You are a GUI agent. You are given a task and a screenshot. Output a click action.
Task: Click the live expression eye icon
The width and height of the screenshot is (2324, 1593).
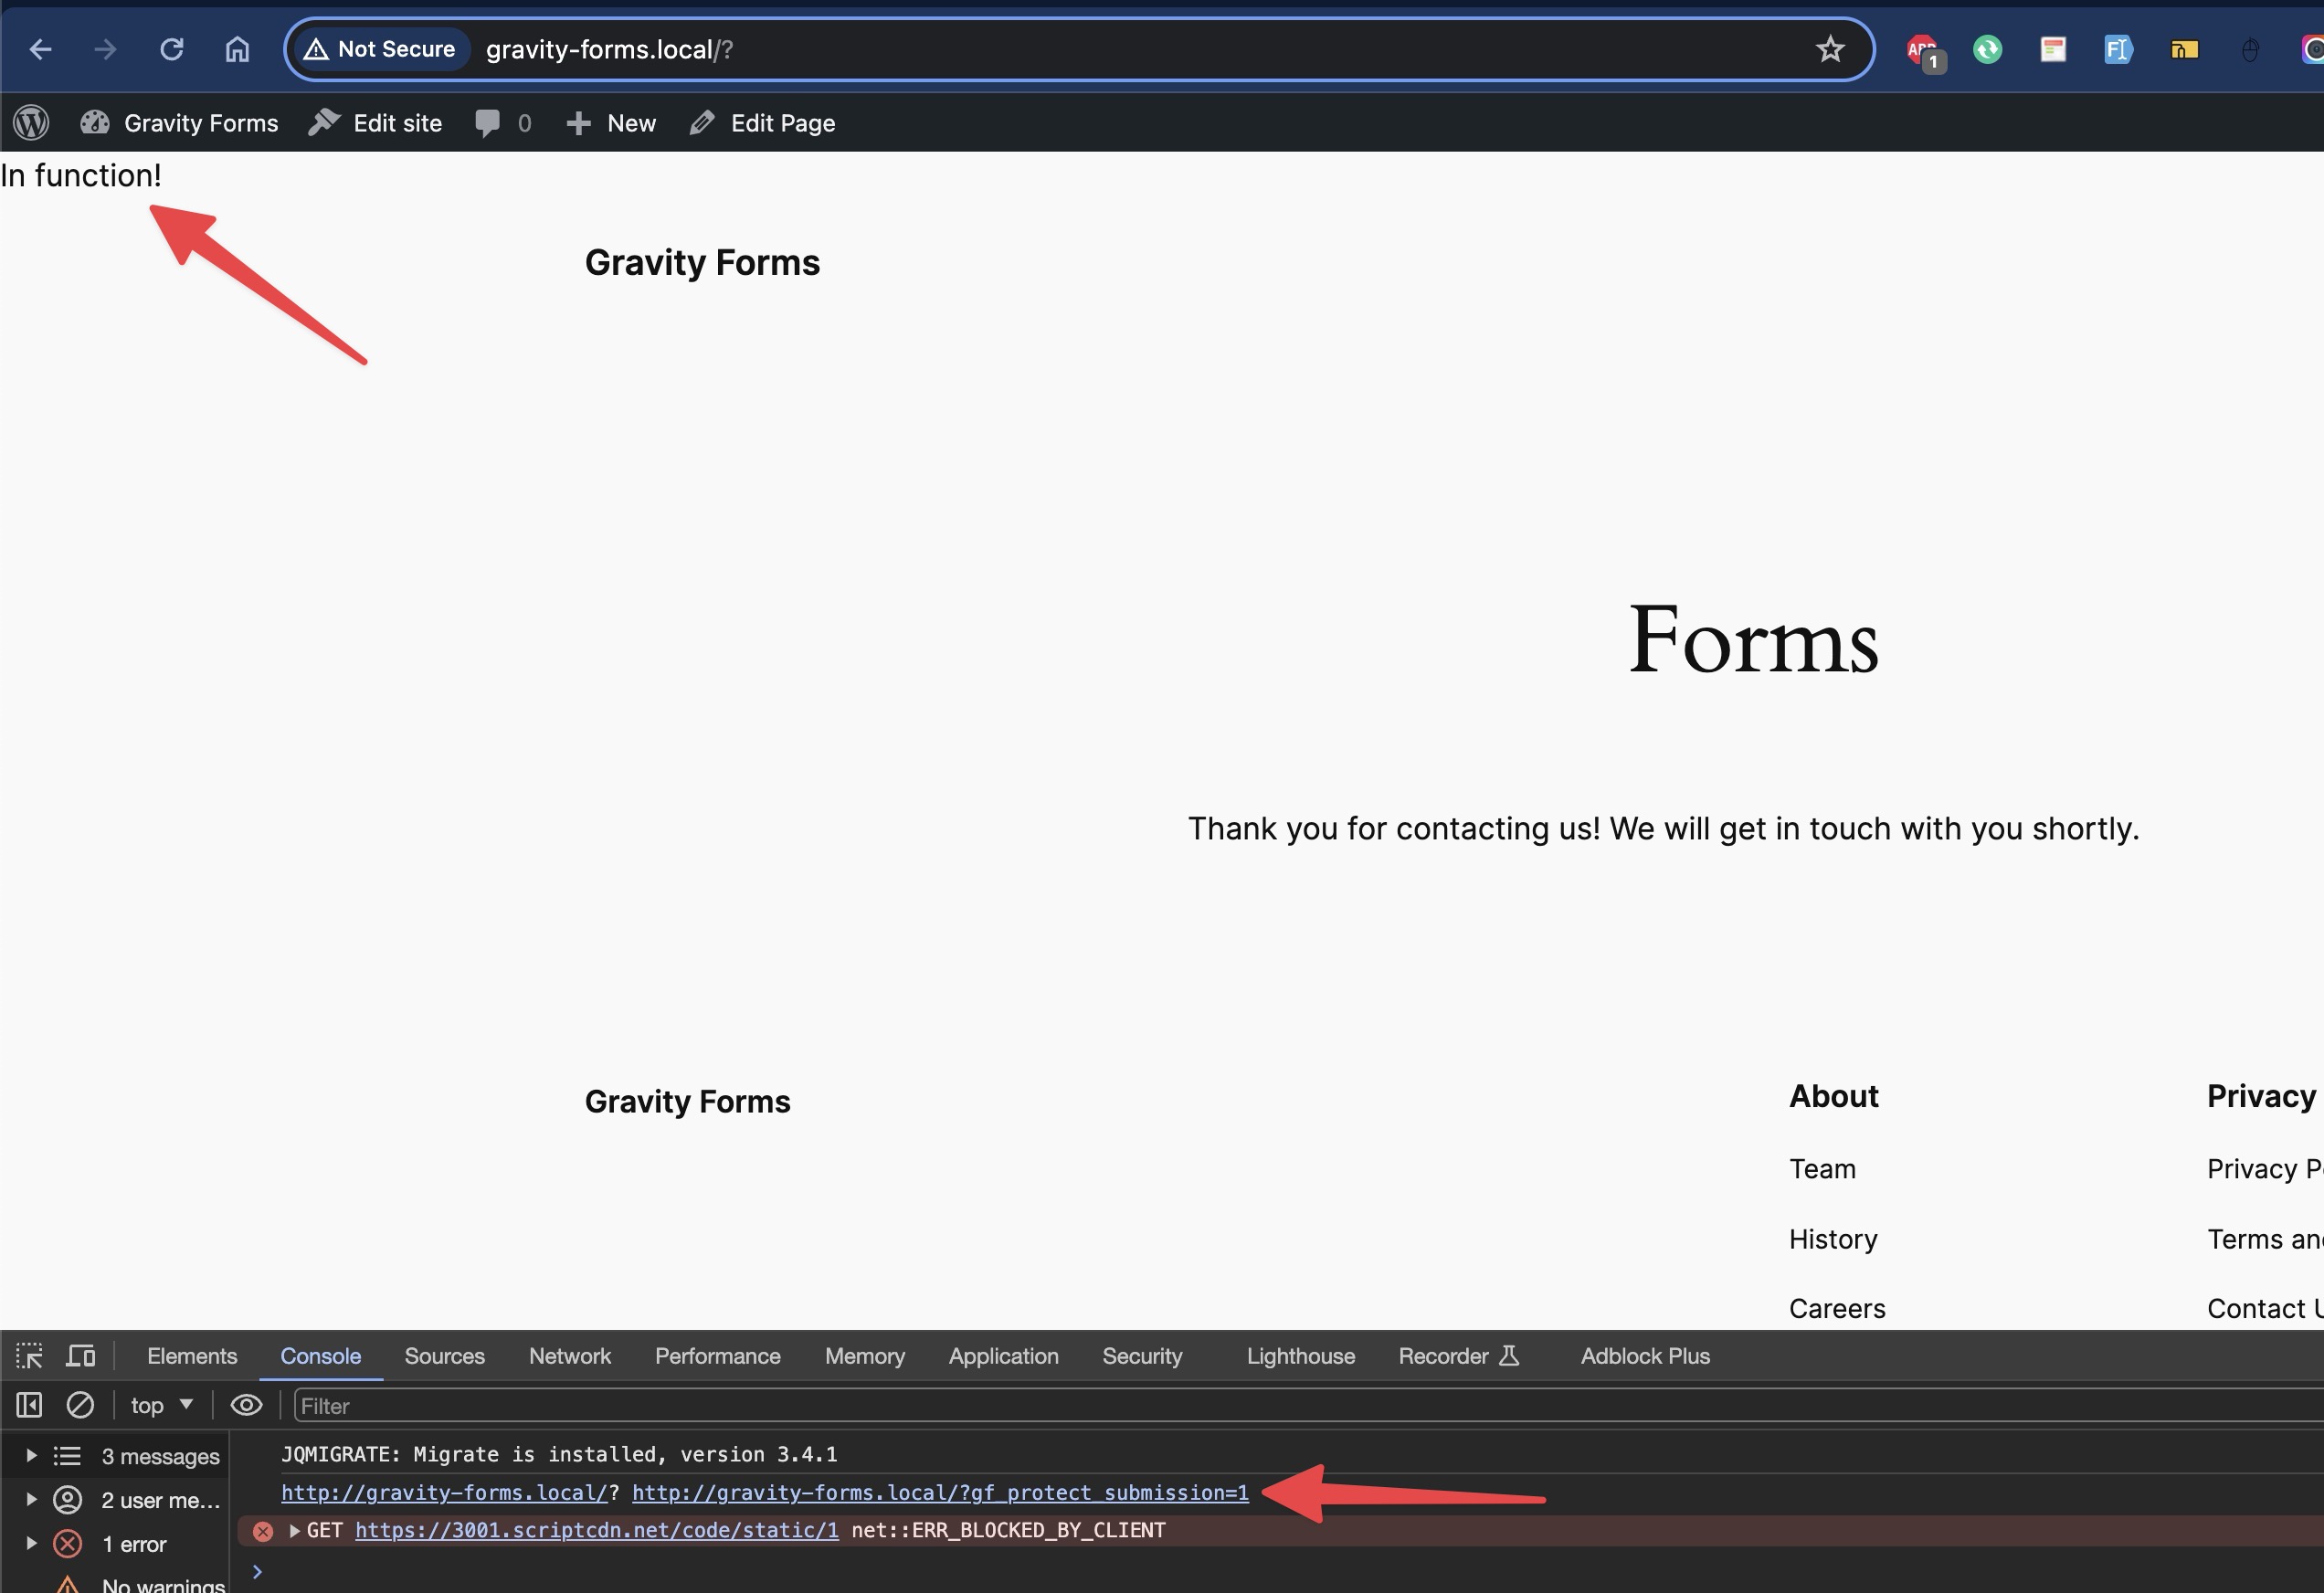click(x=246, y=1405)
